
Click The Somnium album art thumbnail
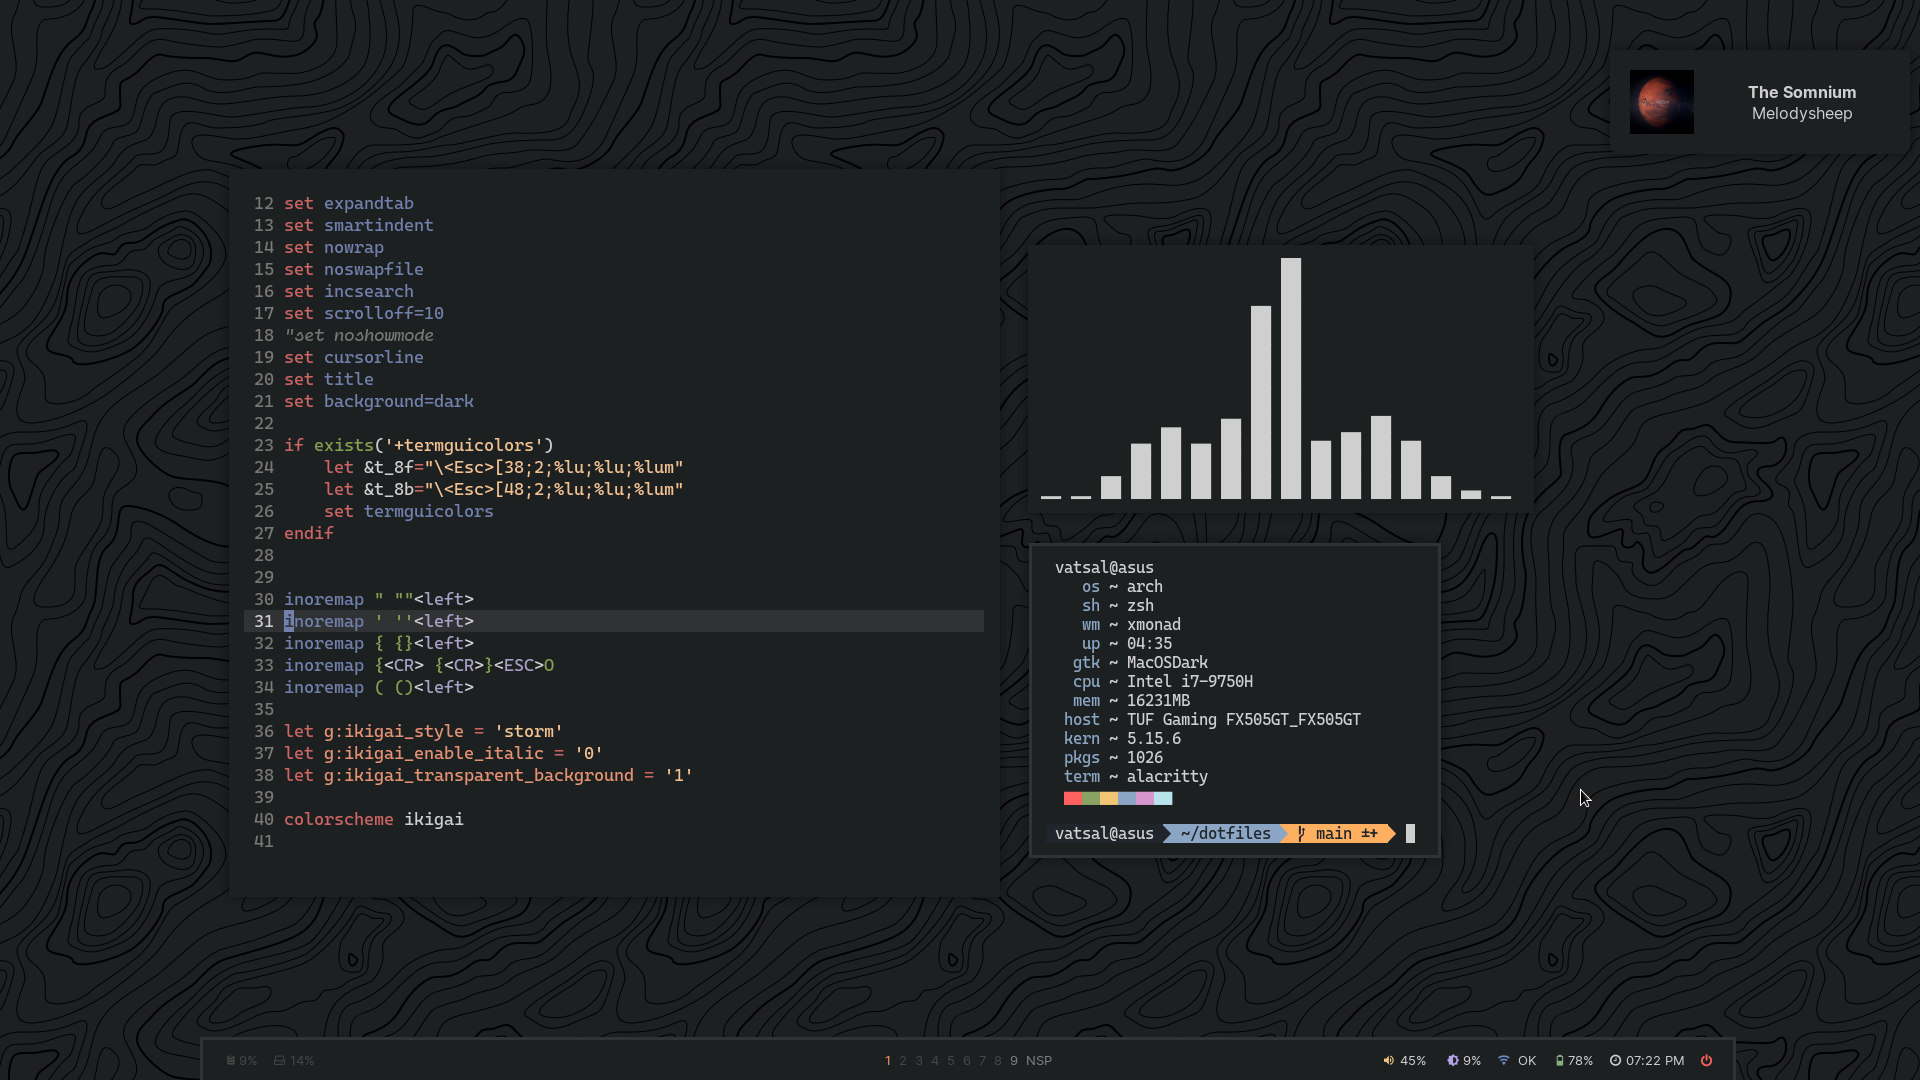point(1661,102)
